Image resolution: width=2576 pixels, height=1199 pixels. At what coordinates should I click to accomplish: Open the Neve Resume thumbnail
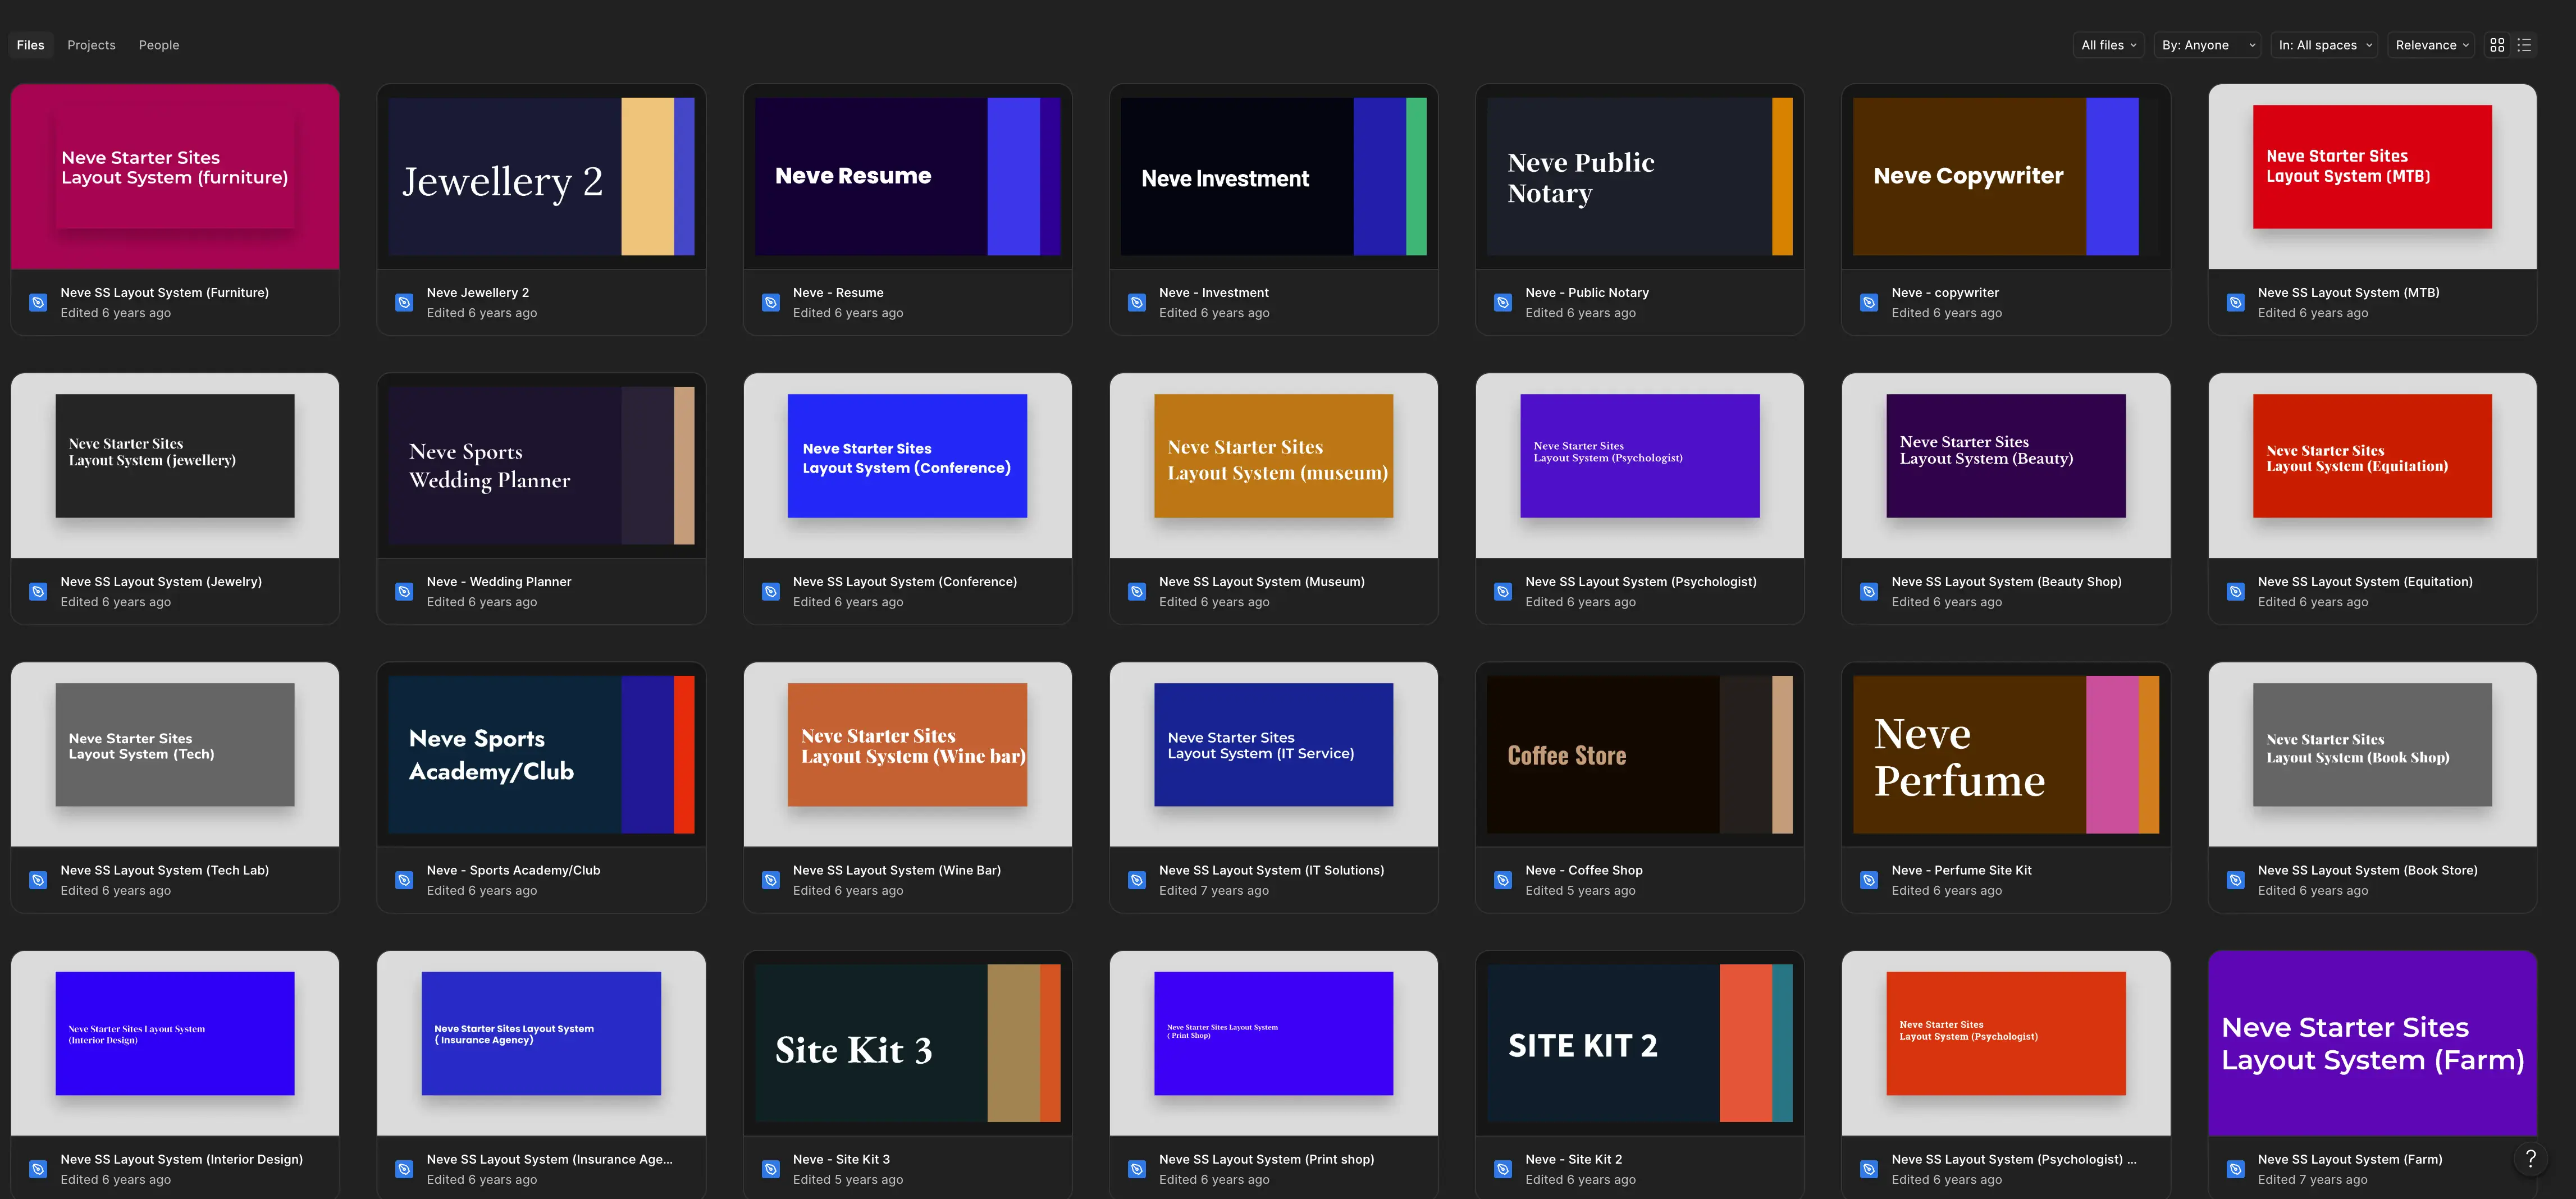tap(907, 176)
